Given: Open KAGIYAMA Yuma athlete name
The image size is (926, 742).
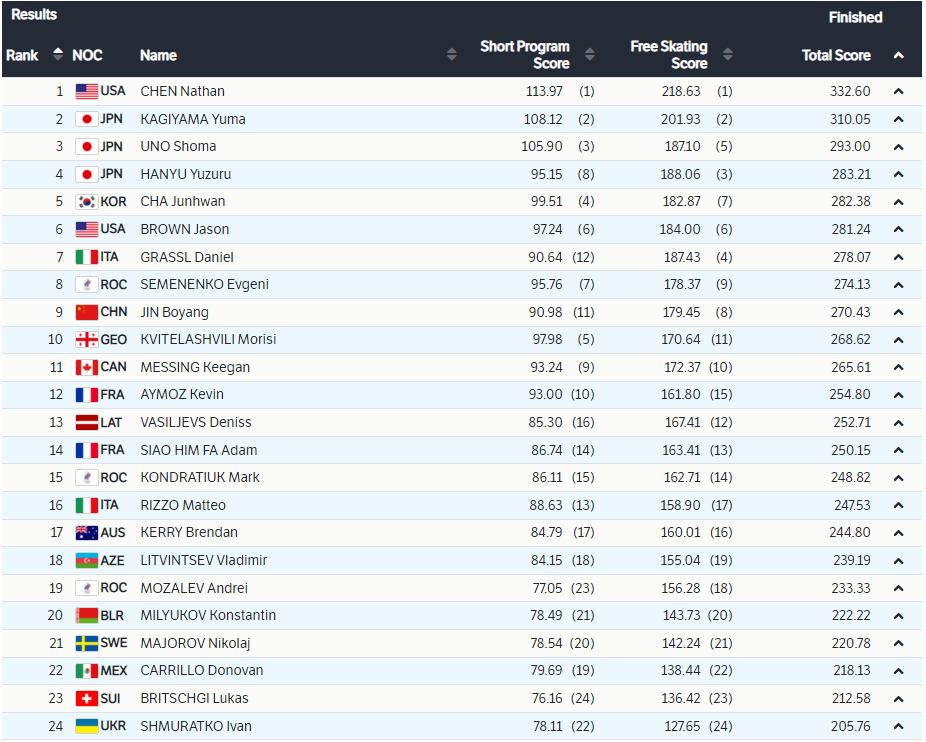Looking at the screenshot, I should pos(192,119).
